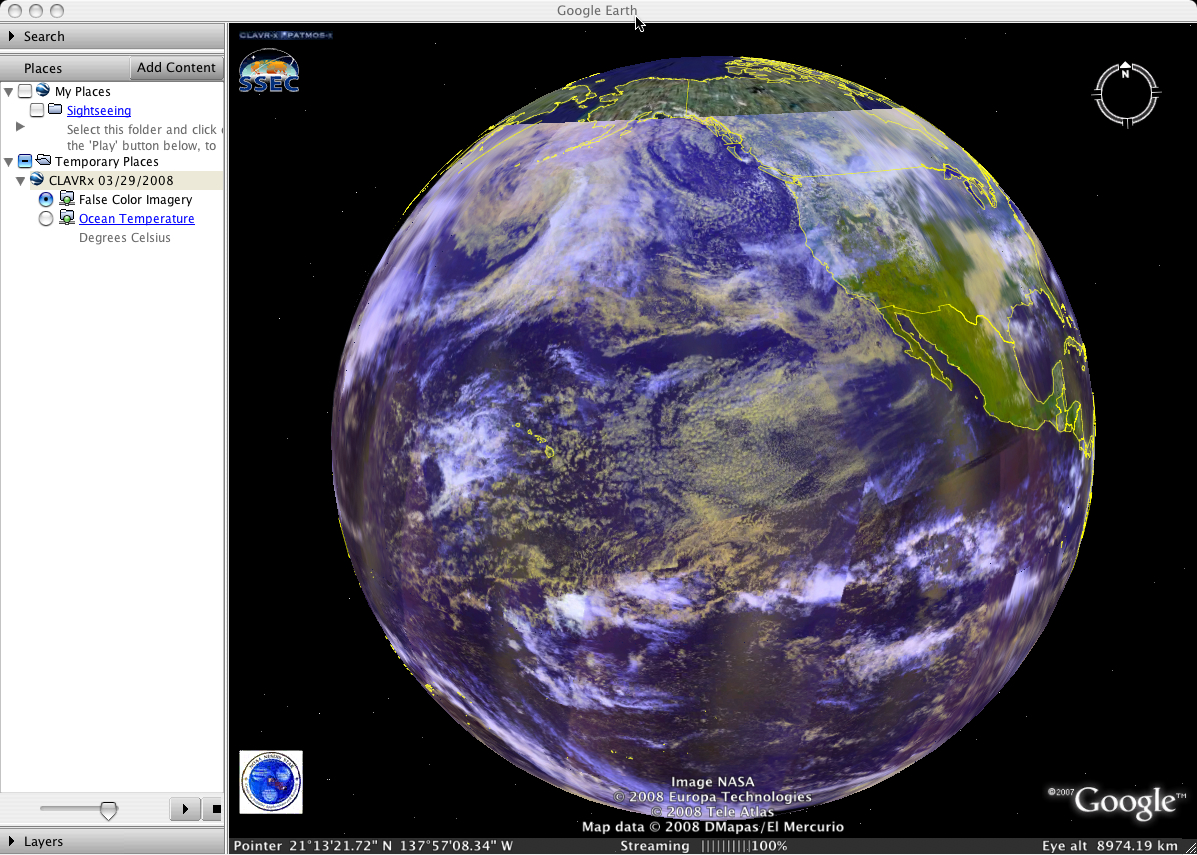Check the Sightseeing checkbox
This screenshot has height=855, width=1197.
[x=37, y=111]
